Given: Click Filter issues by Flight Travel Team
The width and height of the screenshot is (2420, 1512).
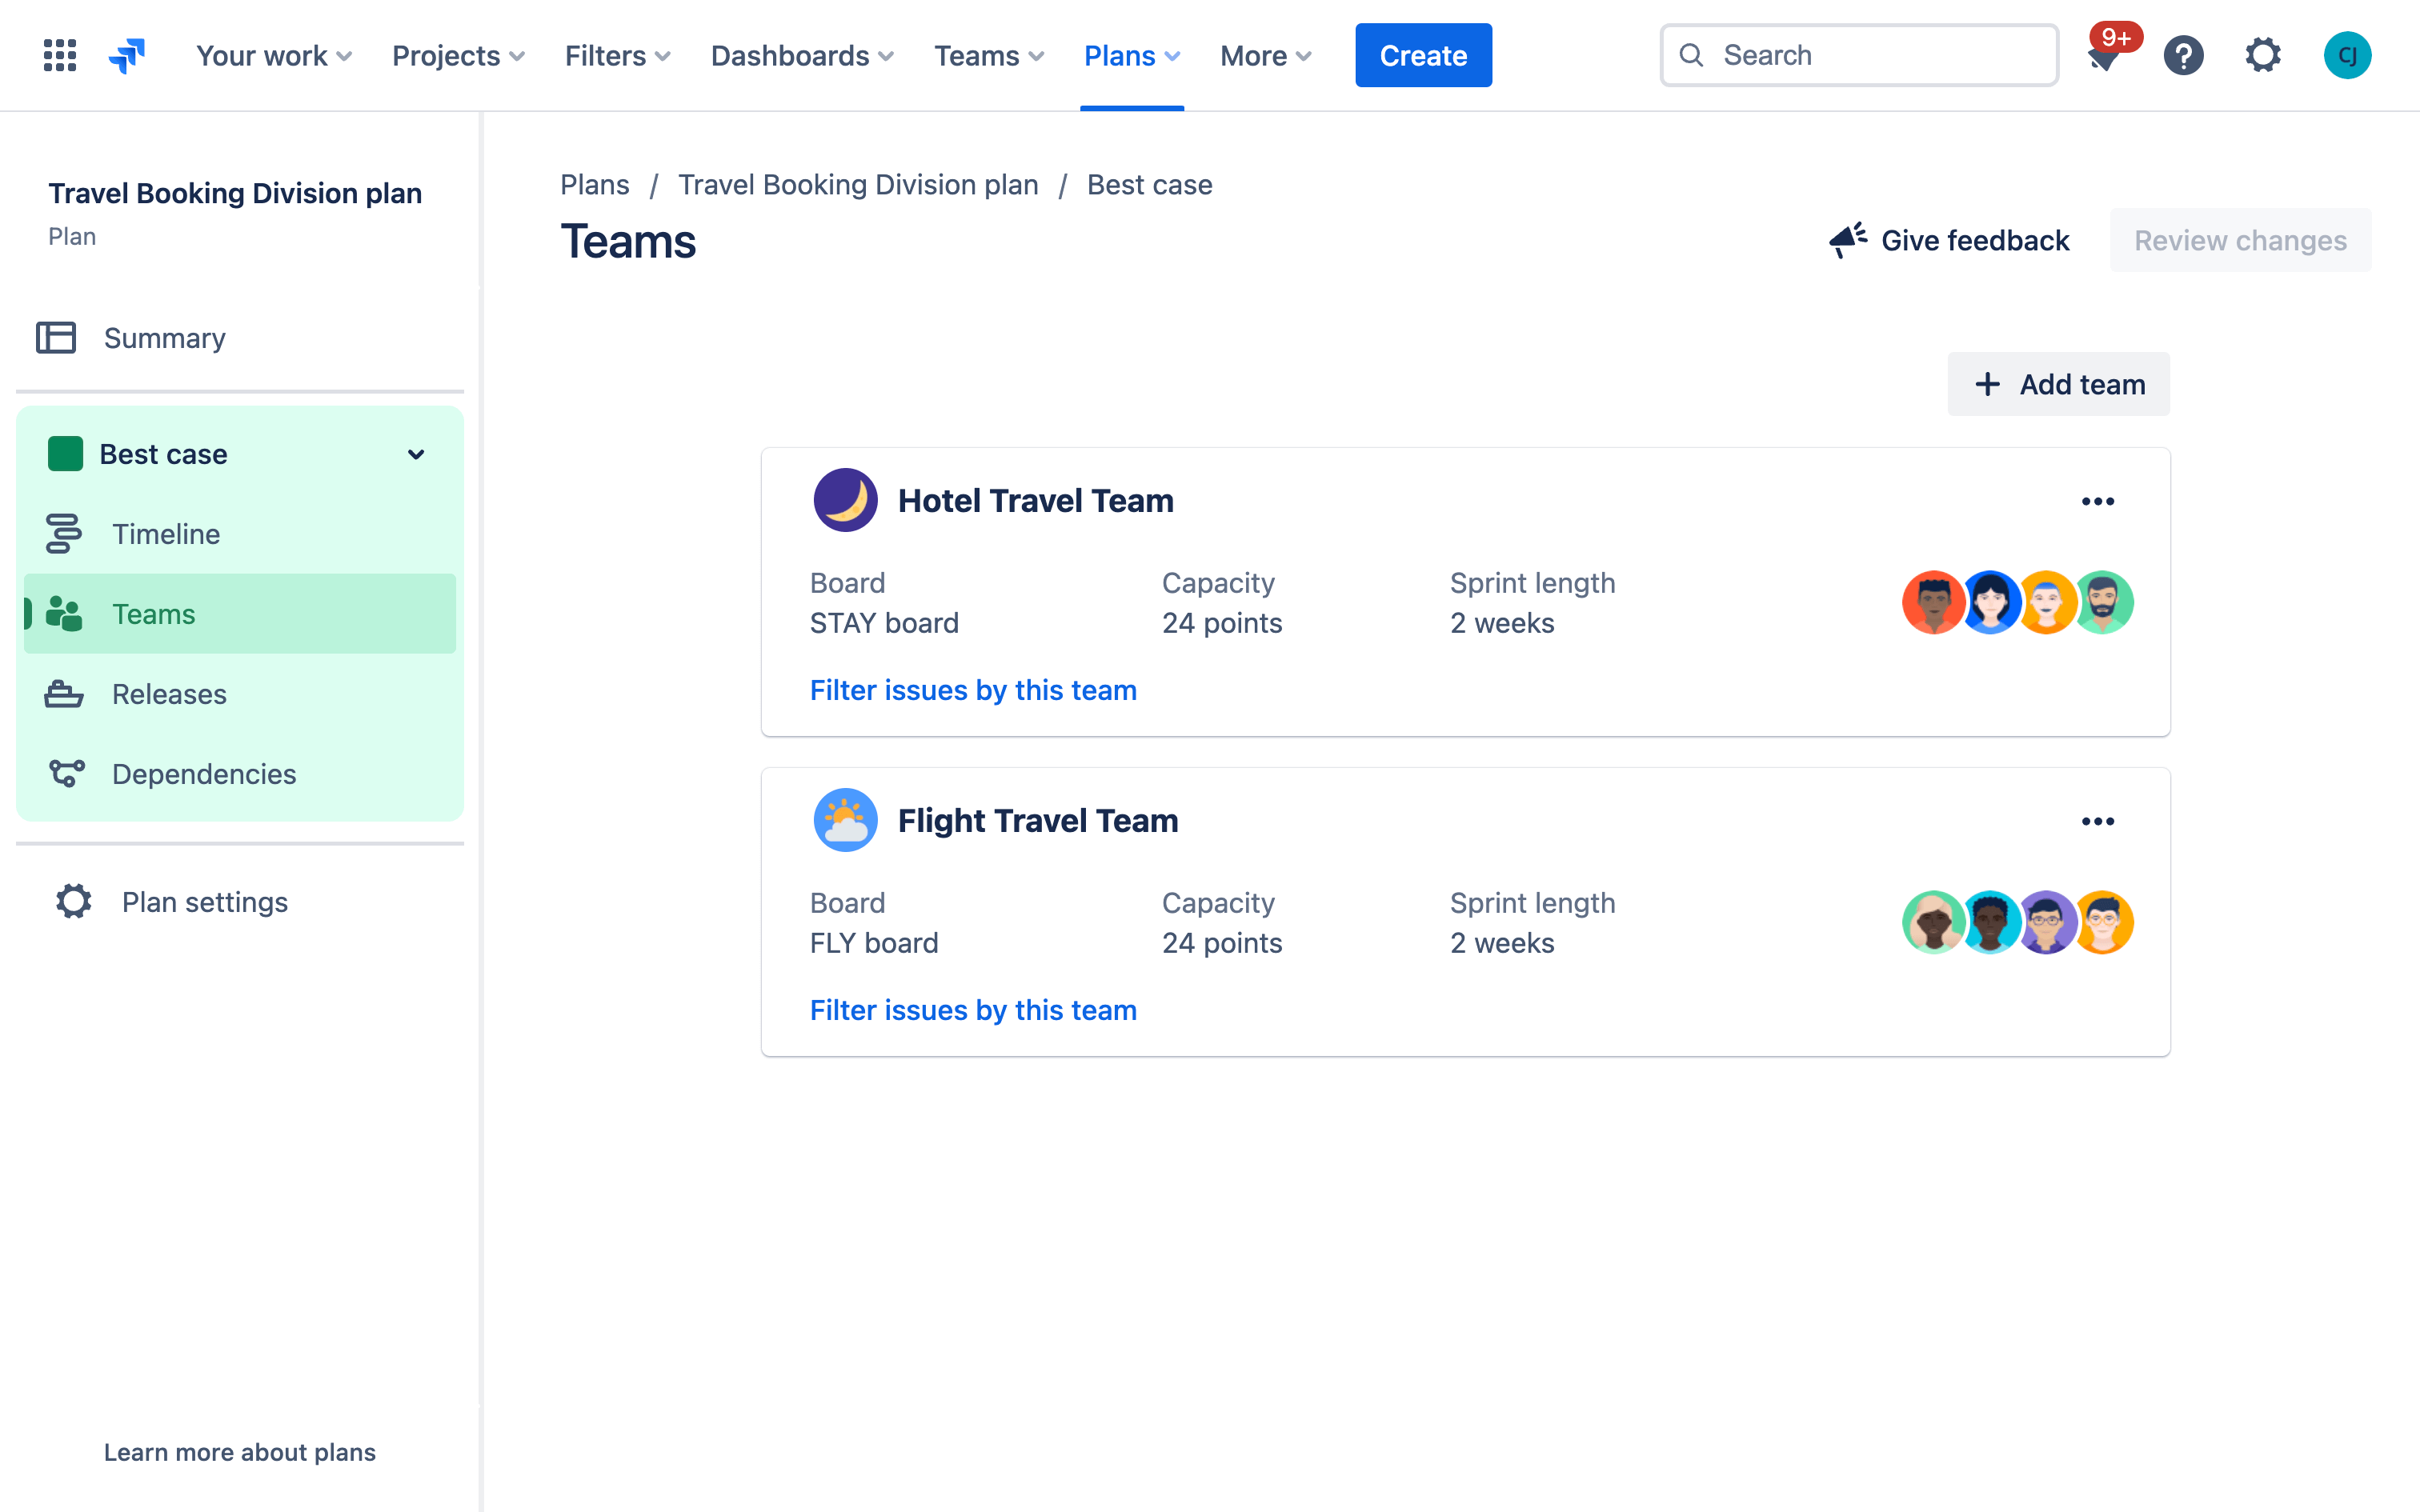Looking at the screenshot, I should (x=972, y=1010).
